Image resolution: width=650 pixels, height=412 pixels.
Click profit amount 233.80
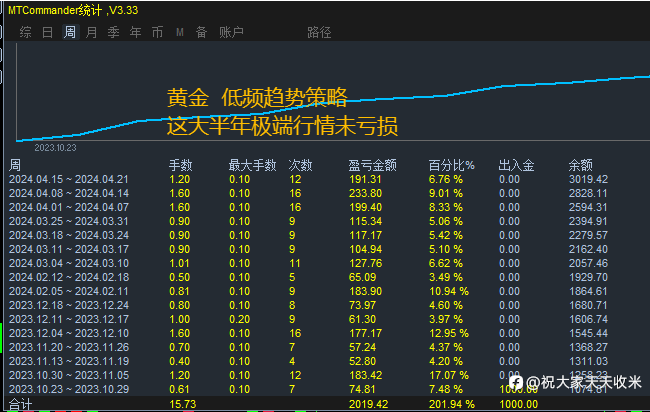pyautogui.click(x=365, y=193)
